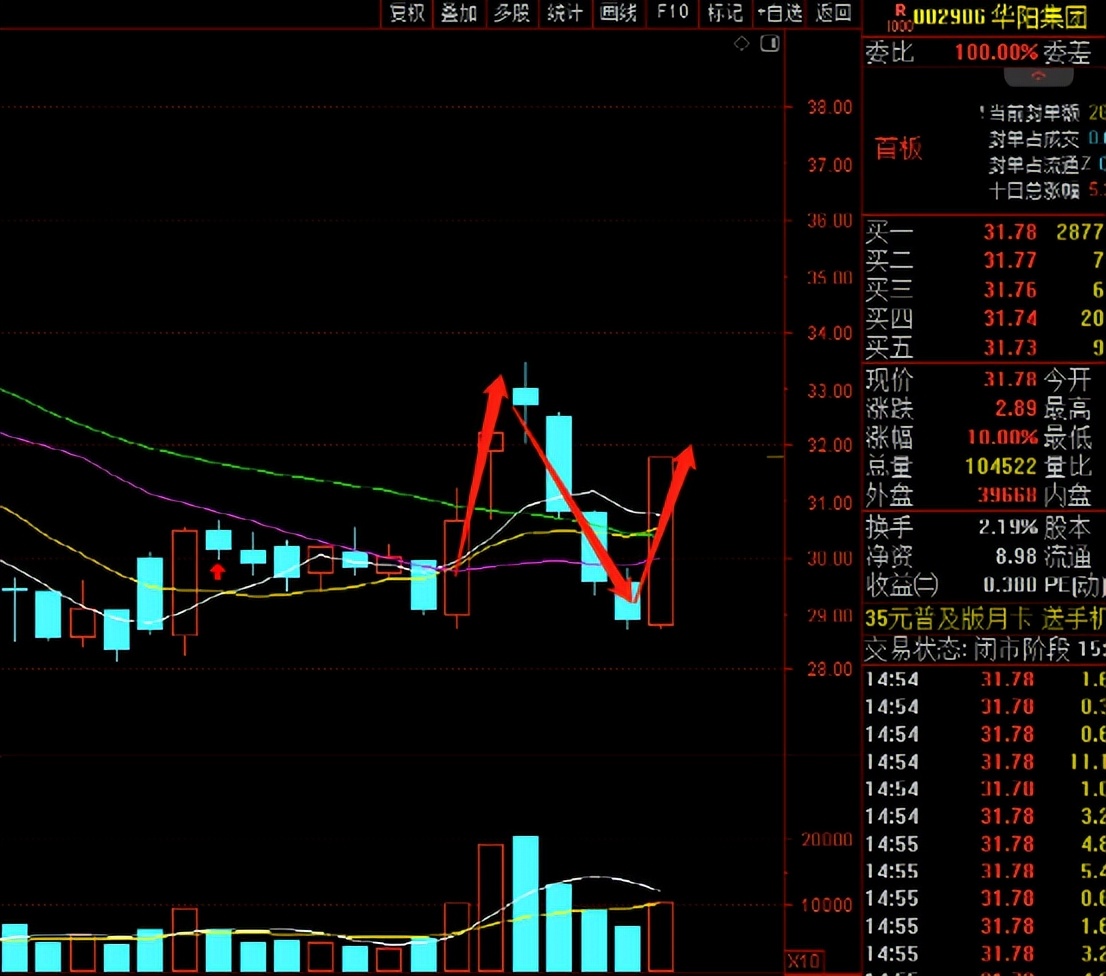1106x976 pixels.
Task: Click the 38.00 price axis label
Action: point(830,108)
